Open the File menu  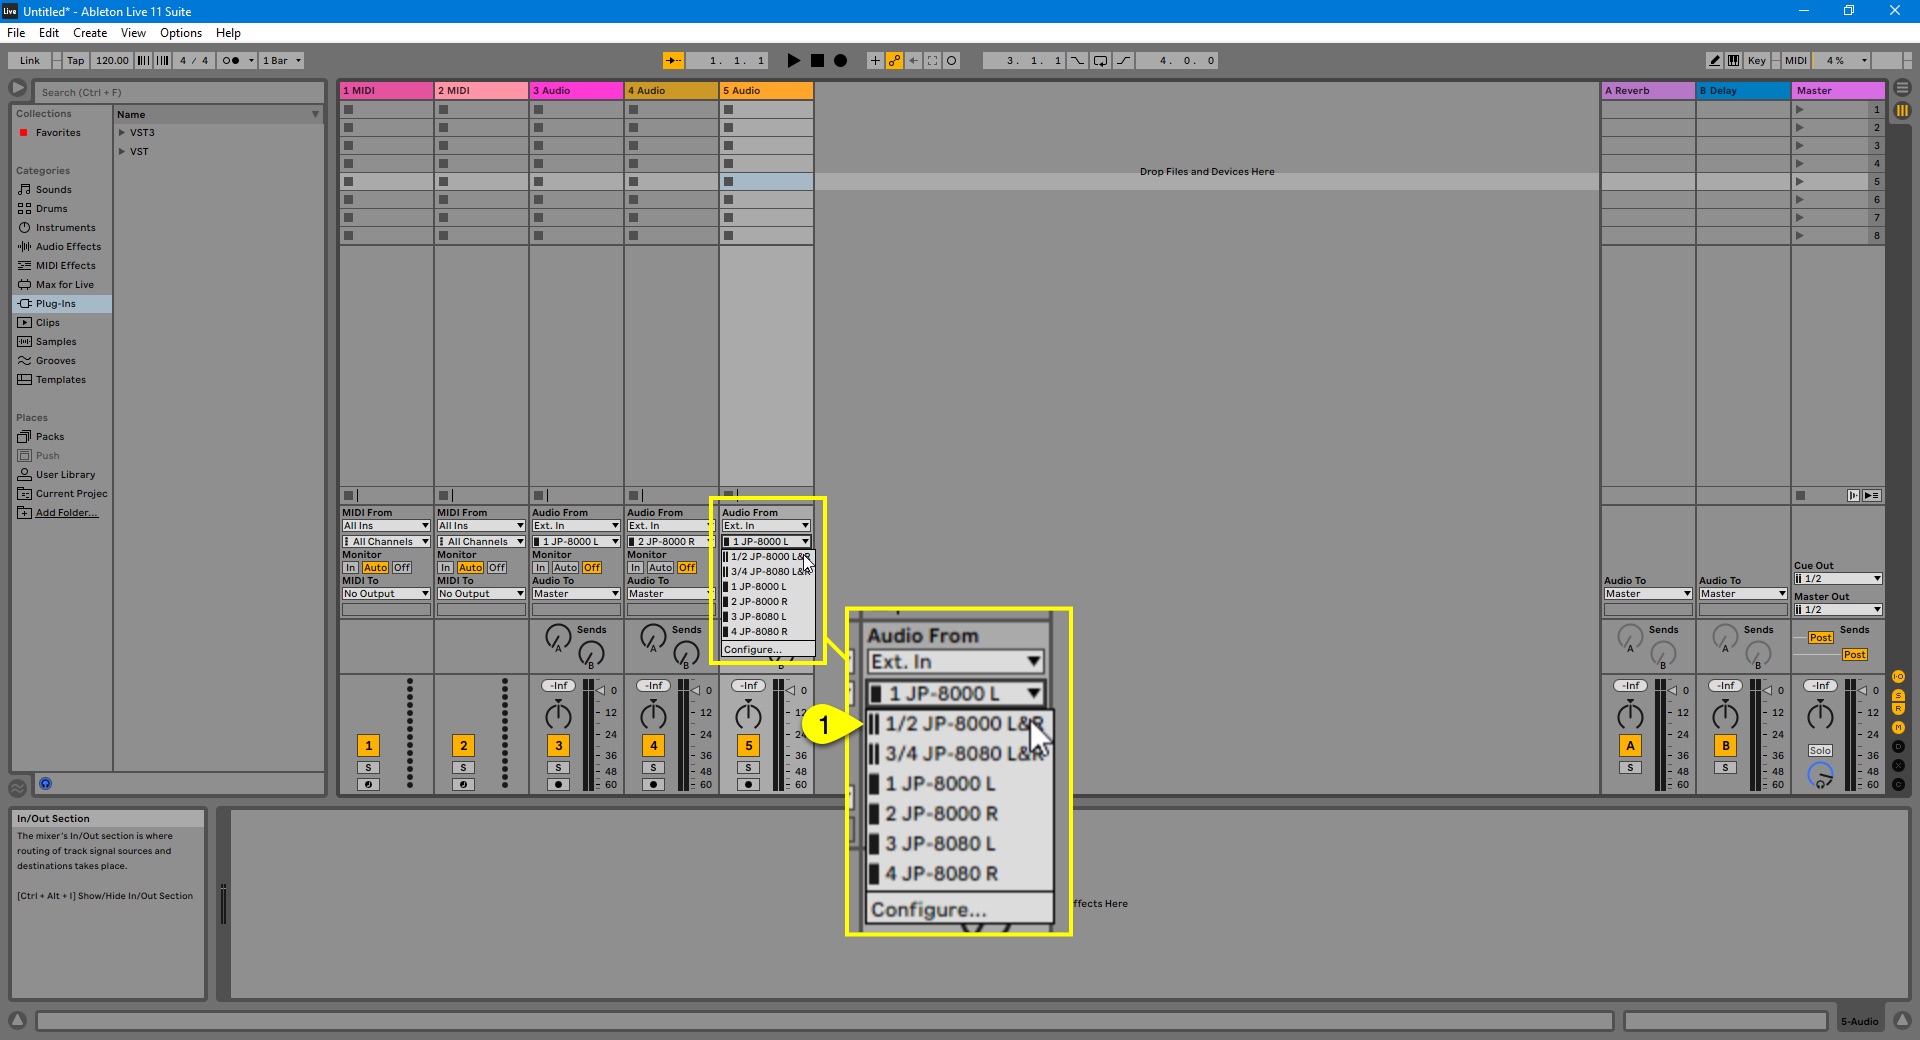click(16, 33)
